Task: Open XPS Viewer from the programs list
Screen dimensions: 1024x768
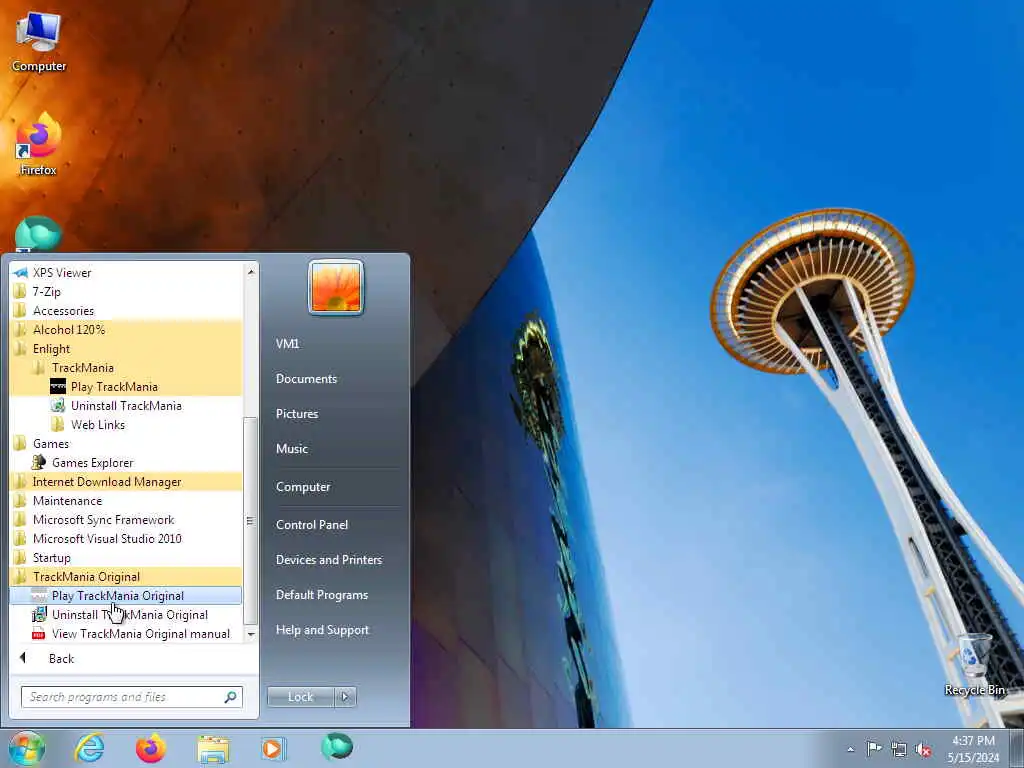Action: [x=127, y=272]
